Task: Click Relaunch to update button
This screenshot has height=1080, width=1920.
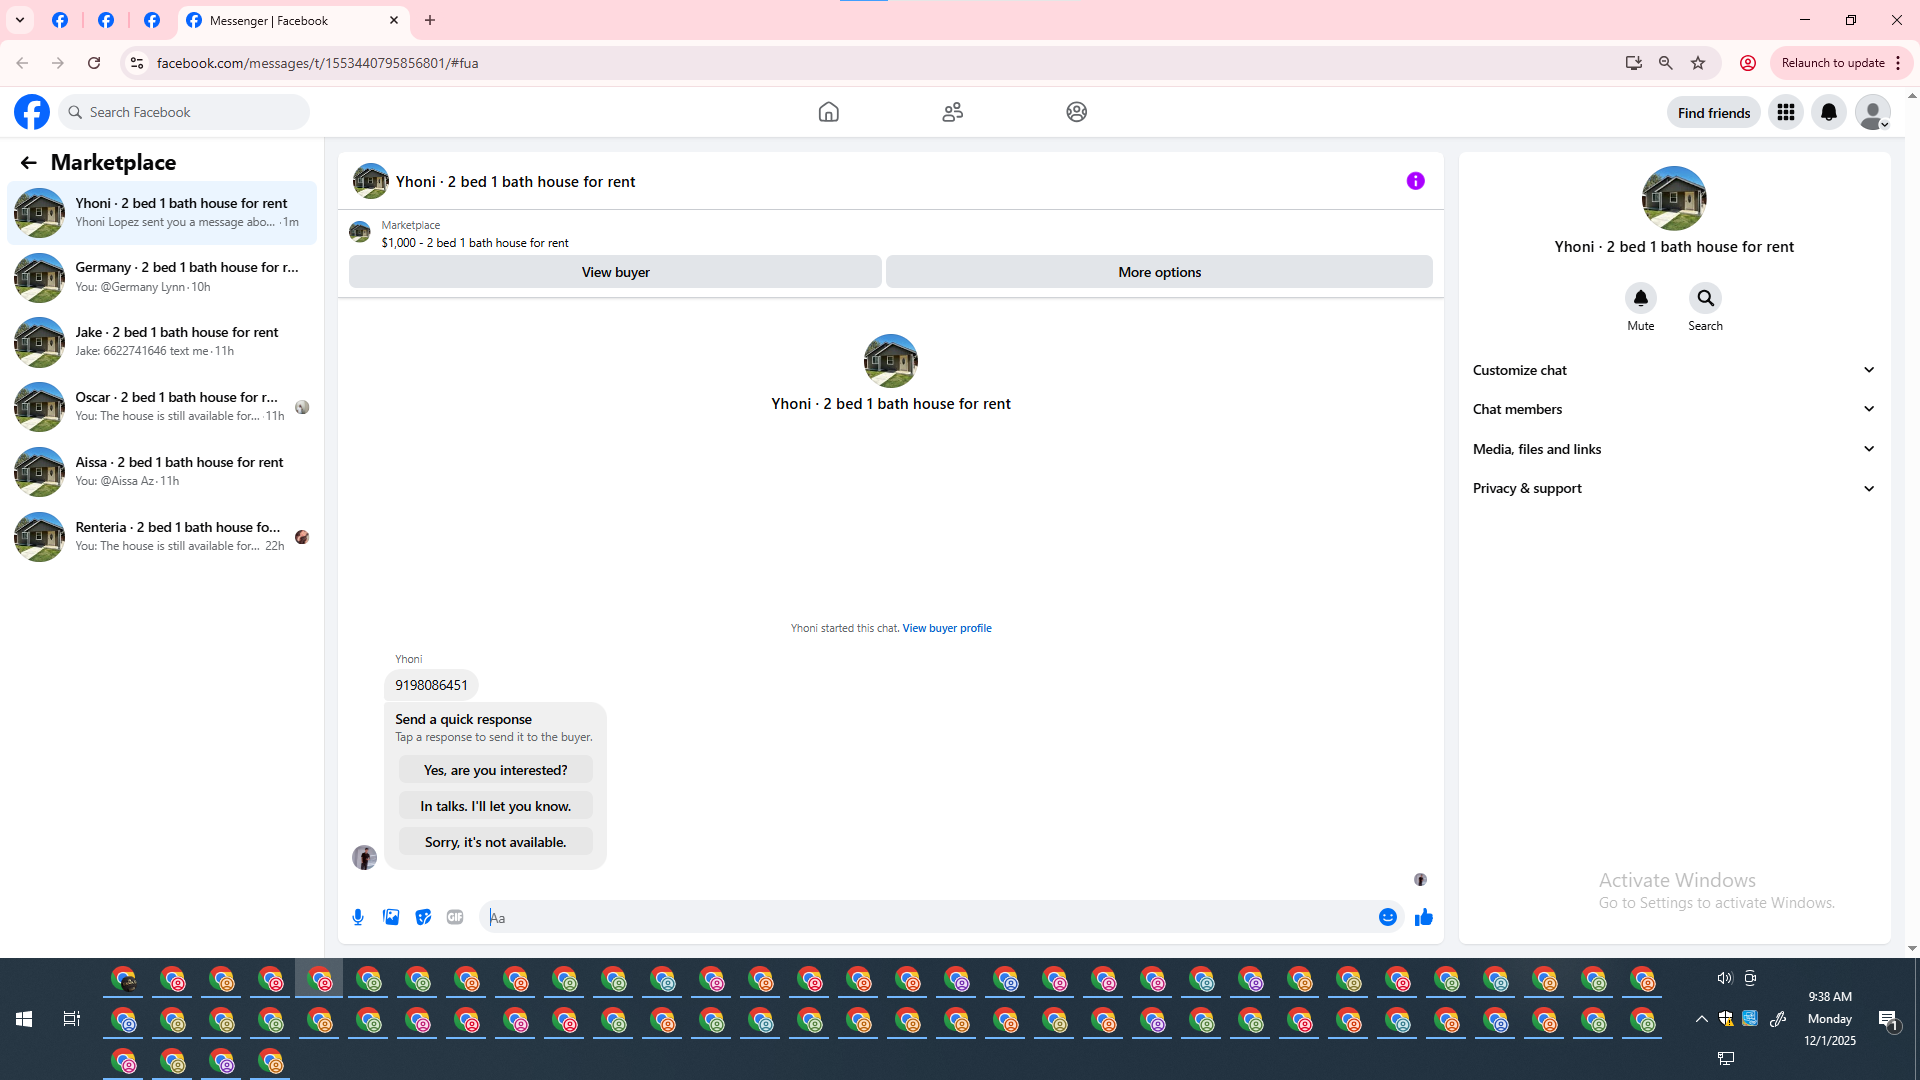Action: point(1841,63)
